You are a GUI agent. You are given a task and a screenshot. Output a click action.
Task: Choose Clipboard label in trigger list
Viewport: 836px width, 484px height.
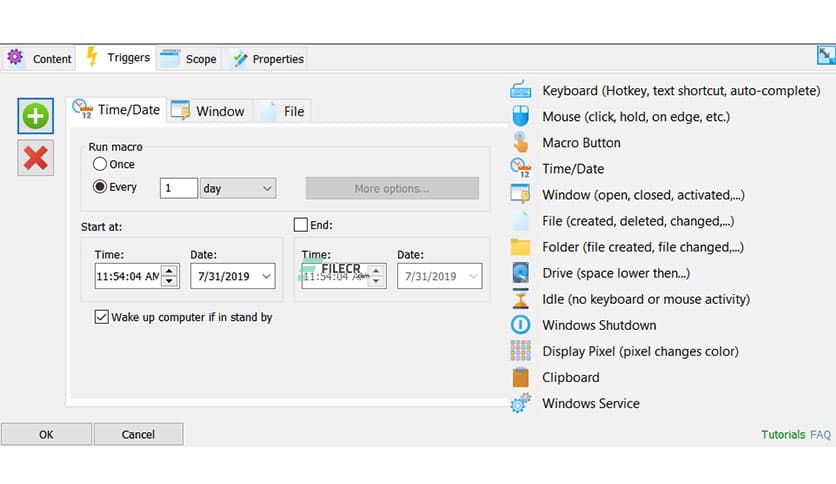pos(570,377)
